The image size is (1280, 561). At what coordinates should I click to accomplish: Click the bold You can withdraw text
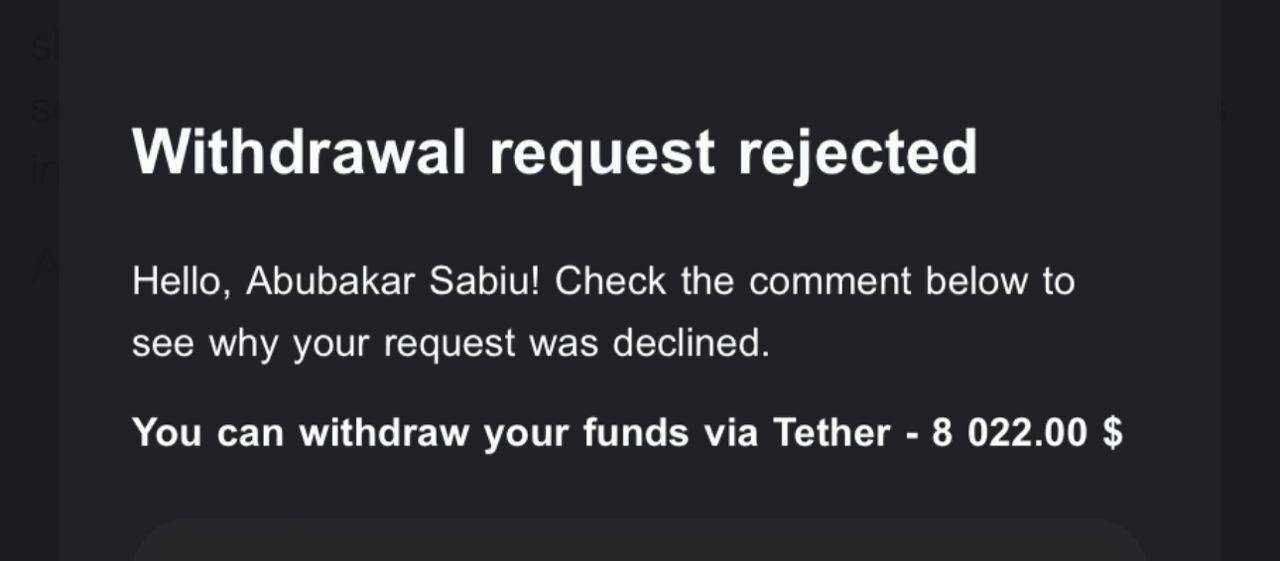(x=300, y=433)
